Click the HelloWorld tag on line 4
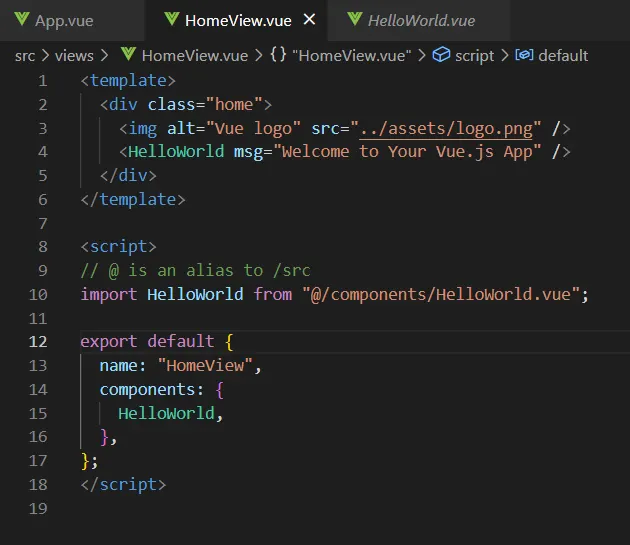This screenshot has height=545, width=630. pyautogui.click(x=176, y=151)
